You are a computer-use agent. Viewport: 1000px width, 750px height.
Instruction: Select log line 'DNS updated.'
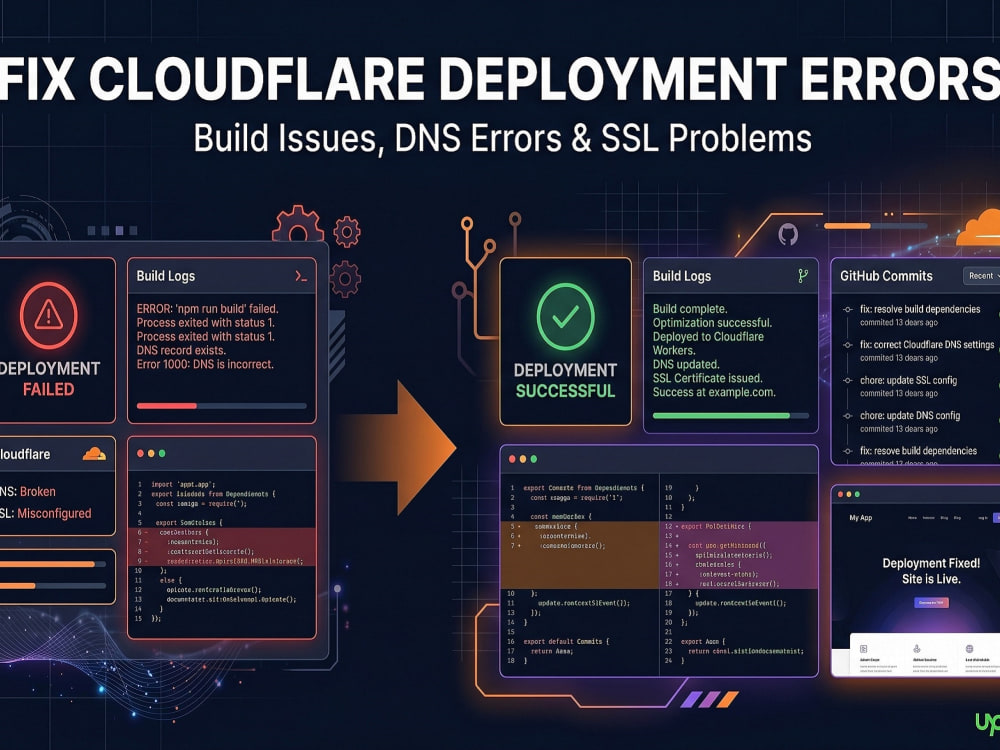point(686,365)
